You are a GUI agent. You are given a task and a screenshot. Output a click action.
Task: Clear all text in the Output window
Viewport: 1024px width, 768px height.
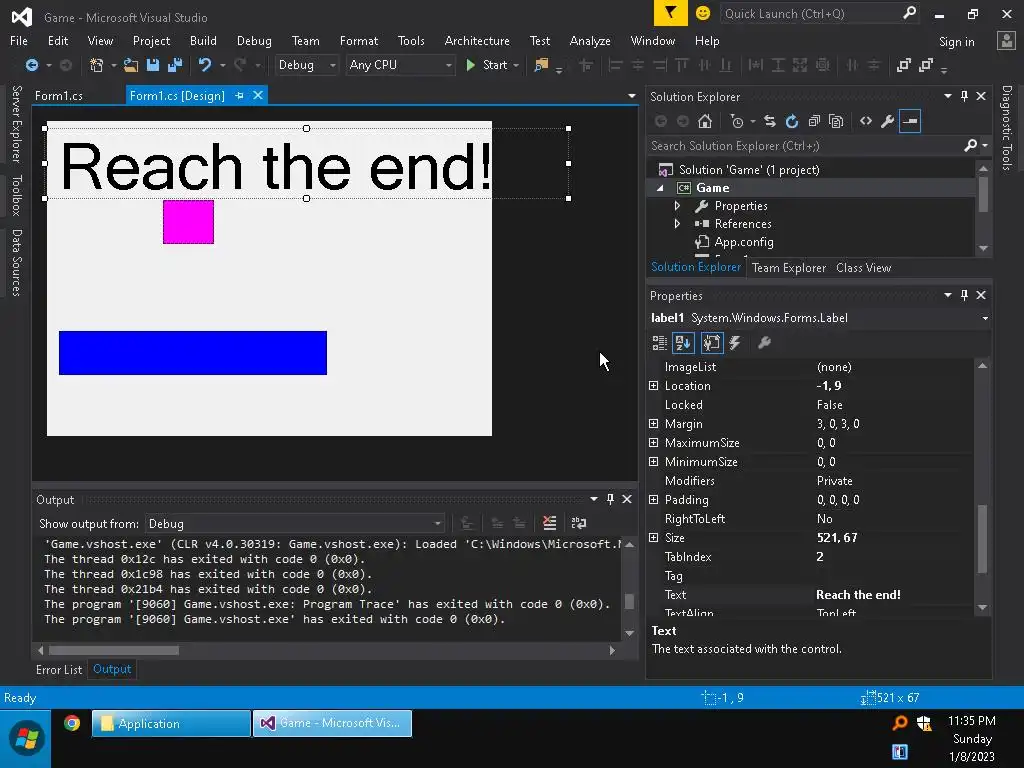click(550, 523)
